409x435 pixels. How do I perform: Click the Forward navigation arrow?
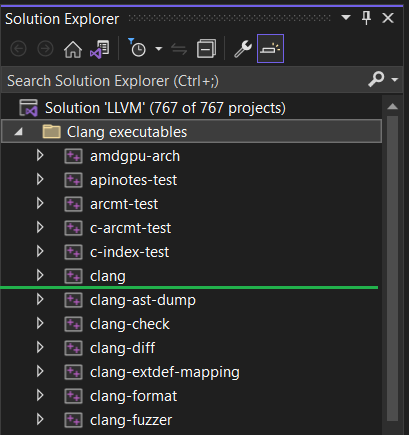45,49
